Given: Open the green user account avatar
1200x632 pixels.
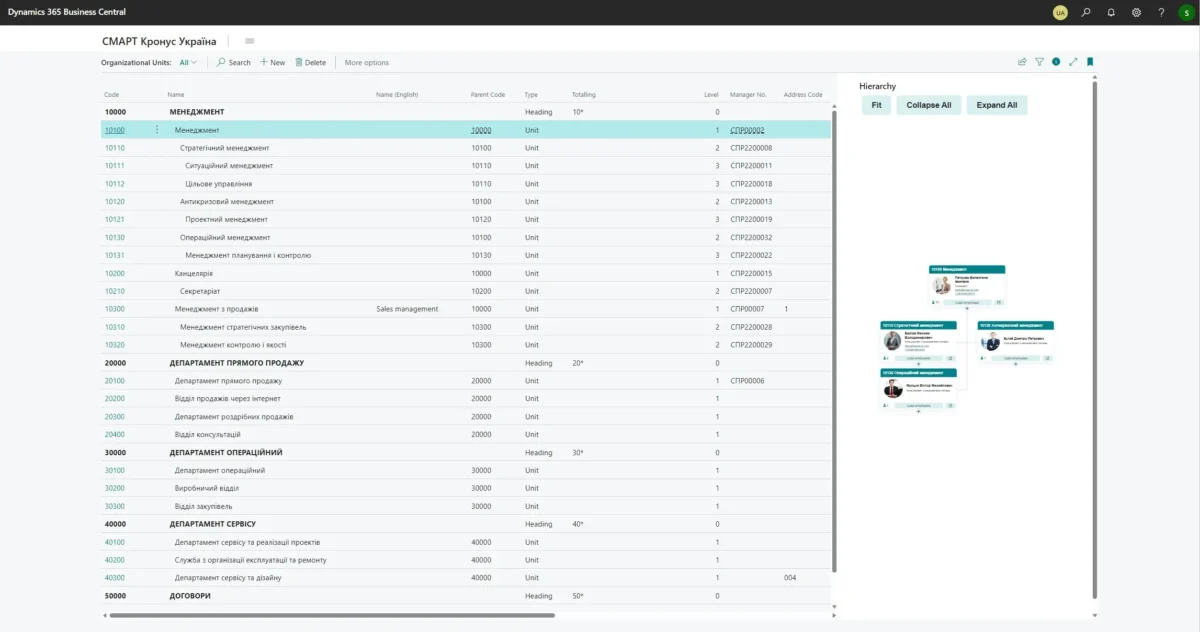Looking at the screenshot, I should (1186, 13).
